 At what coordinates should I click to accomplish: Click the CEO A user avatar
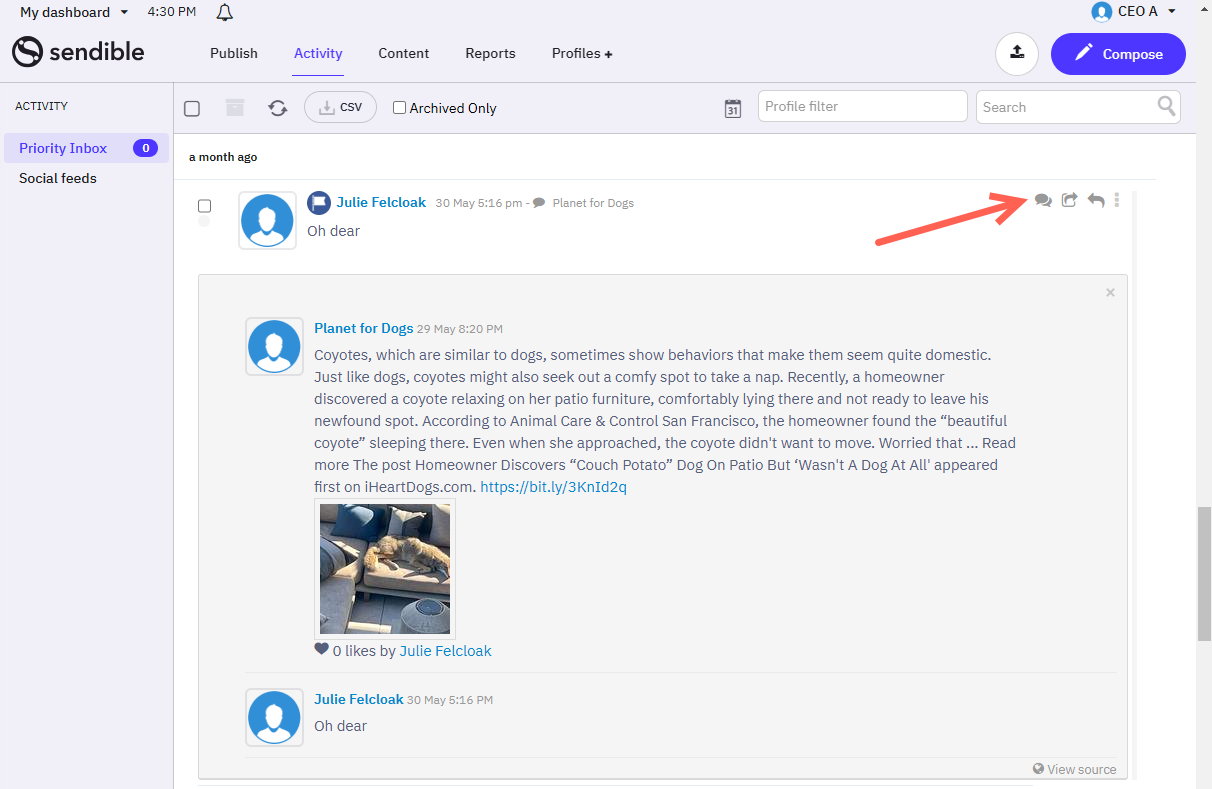pyautogui.click(x=1102, y=12)
